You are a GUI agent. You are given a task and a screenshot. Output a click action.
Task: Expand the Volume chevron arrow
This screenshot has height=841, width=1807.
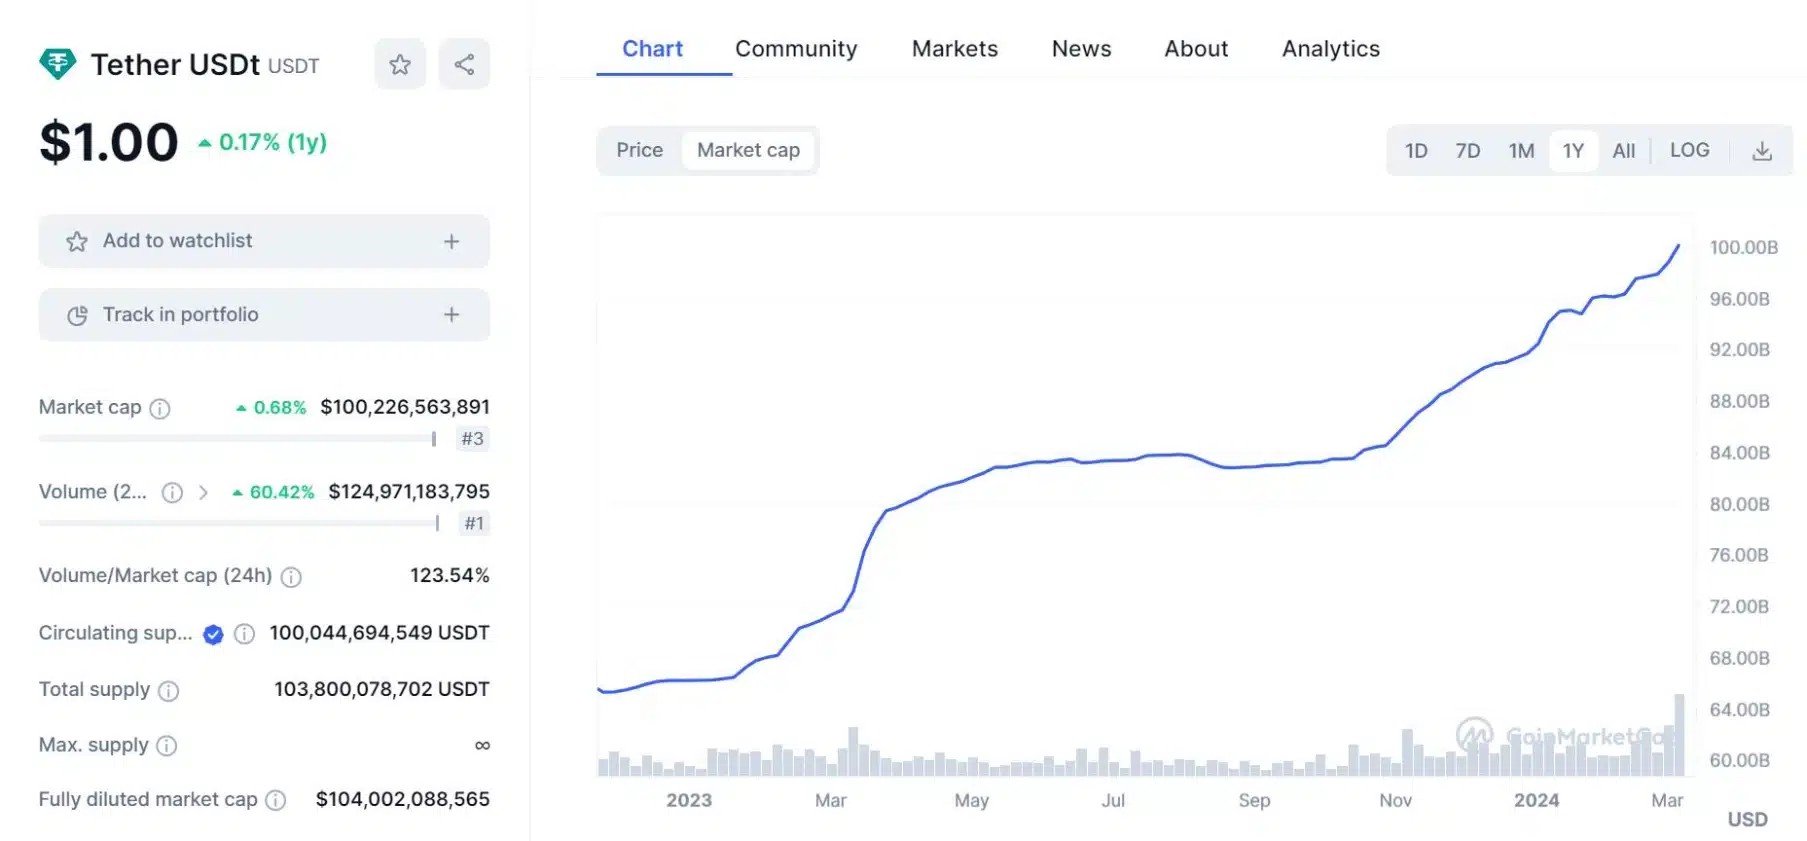click(x=203, y=492)
